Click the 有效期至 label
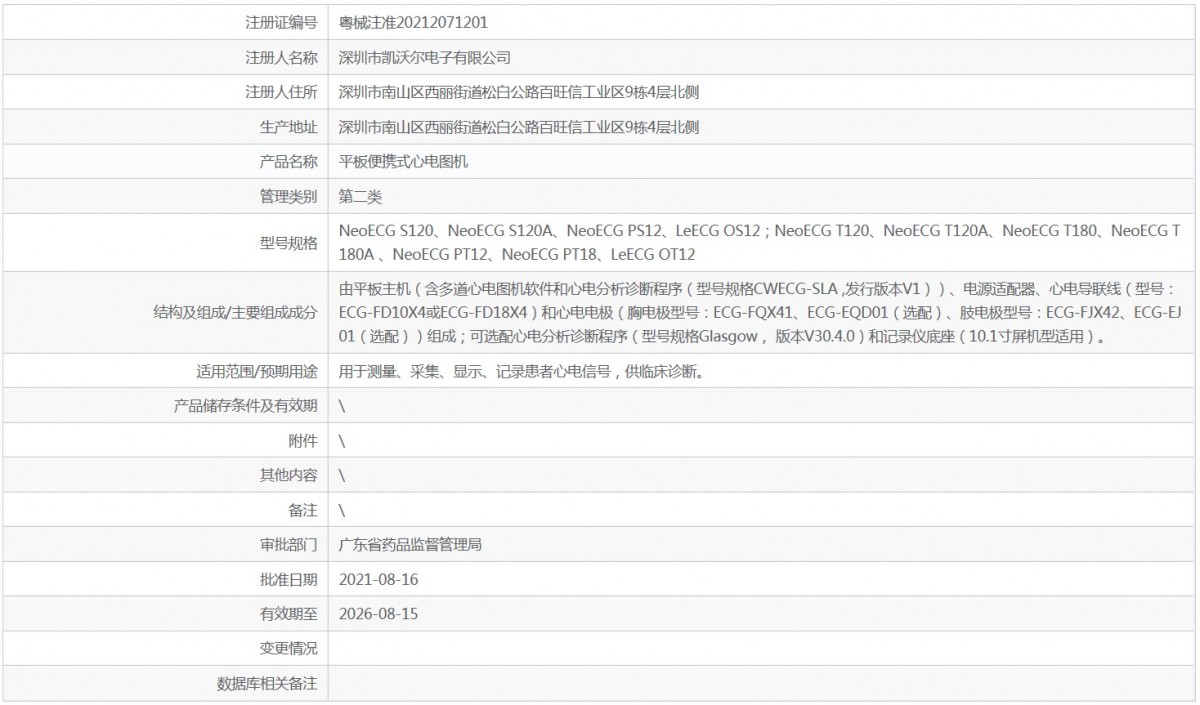This screenshot has width=1200, height=705. point(288,614)
